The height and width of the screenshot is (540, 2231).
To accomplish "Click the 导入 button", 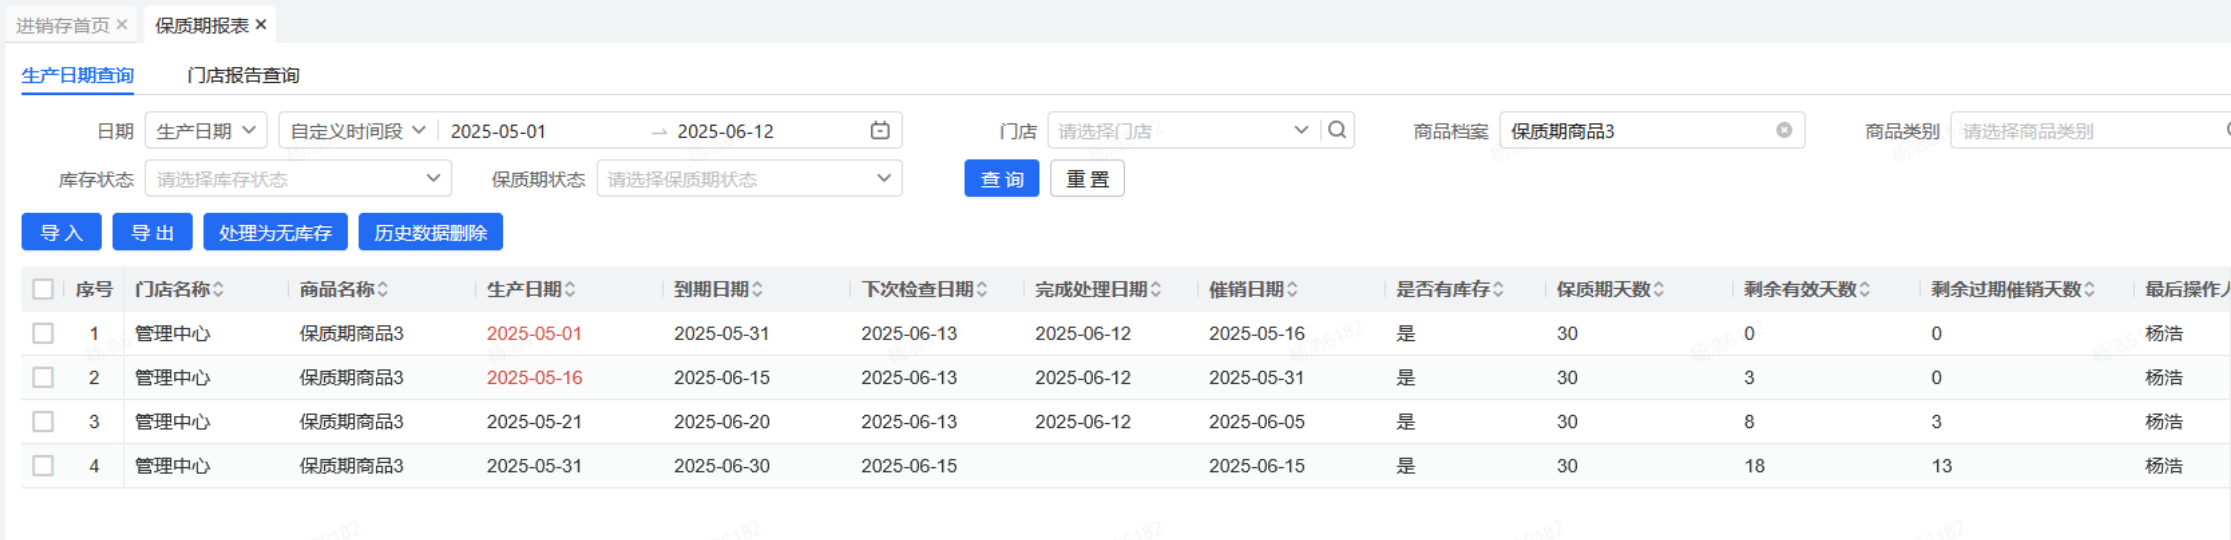I will click(61, 232).
